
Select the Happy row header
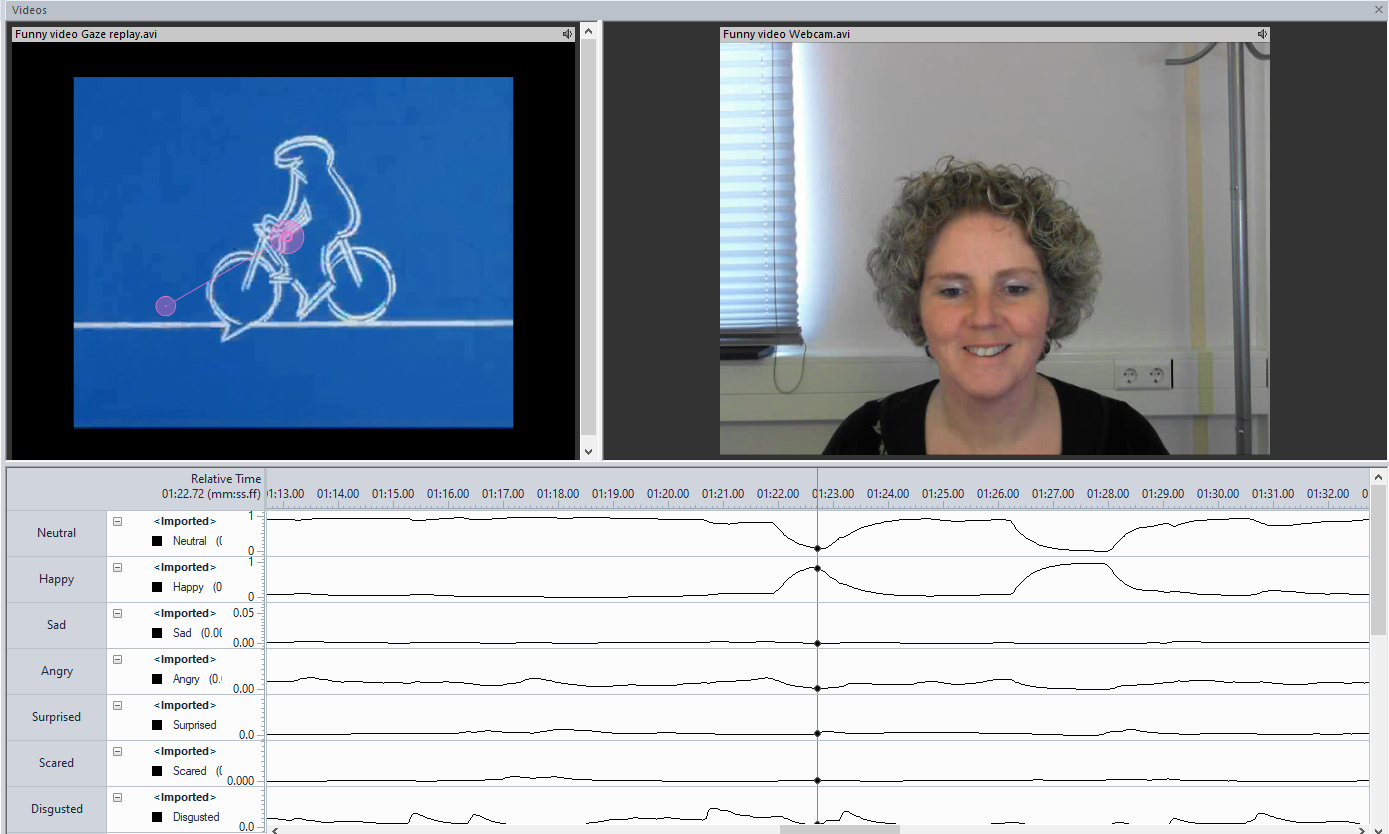[56, 579]
